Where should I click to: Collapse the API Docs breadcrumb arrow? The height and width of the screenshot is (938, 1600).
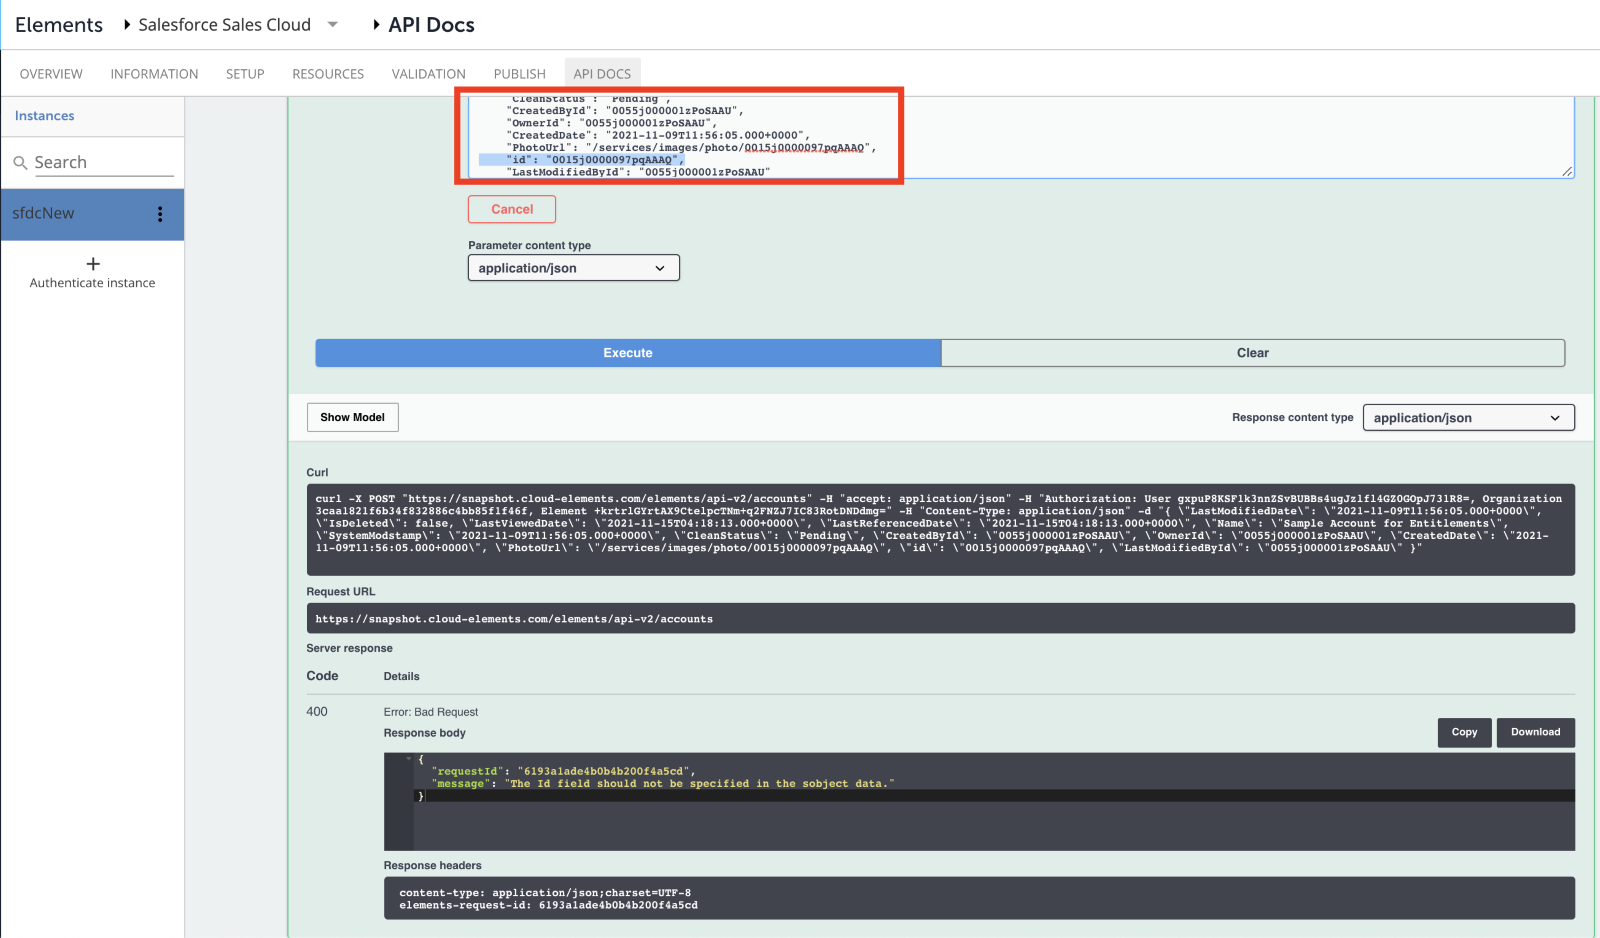[x=376, y=25]
